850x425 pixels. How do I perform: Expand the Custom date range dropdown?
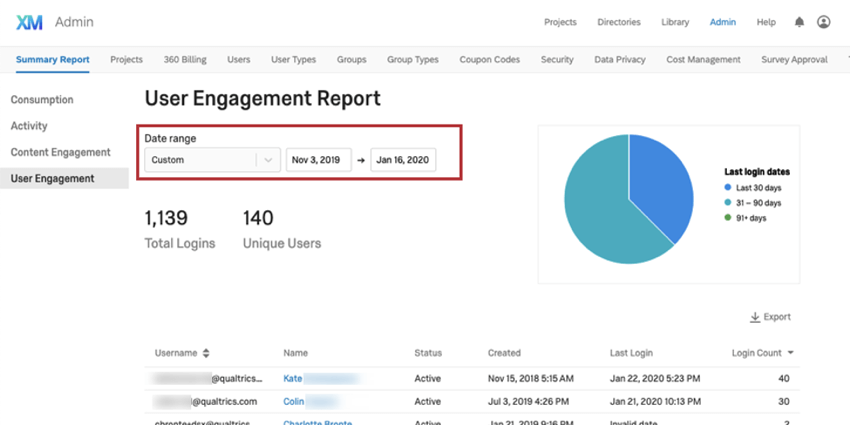(x=268, y=160)
